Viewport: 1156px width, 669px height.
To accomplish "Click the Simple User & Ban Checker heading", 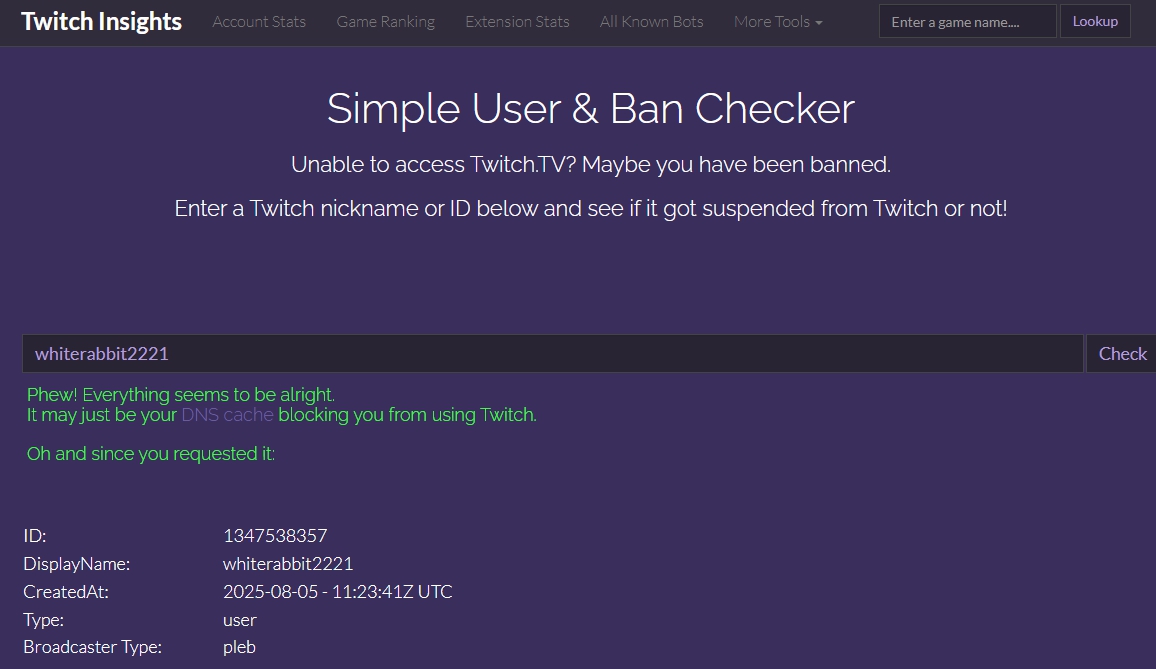I will 590,108.
